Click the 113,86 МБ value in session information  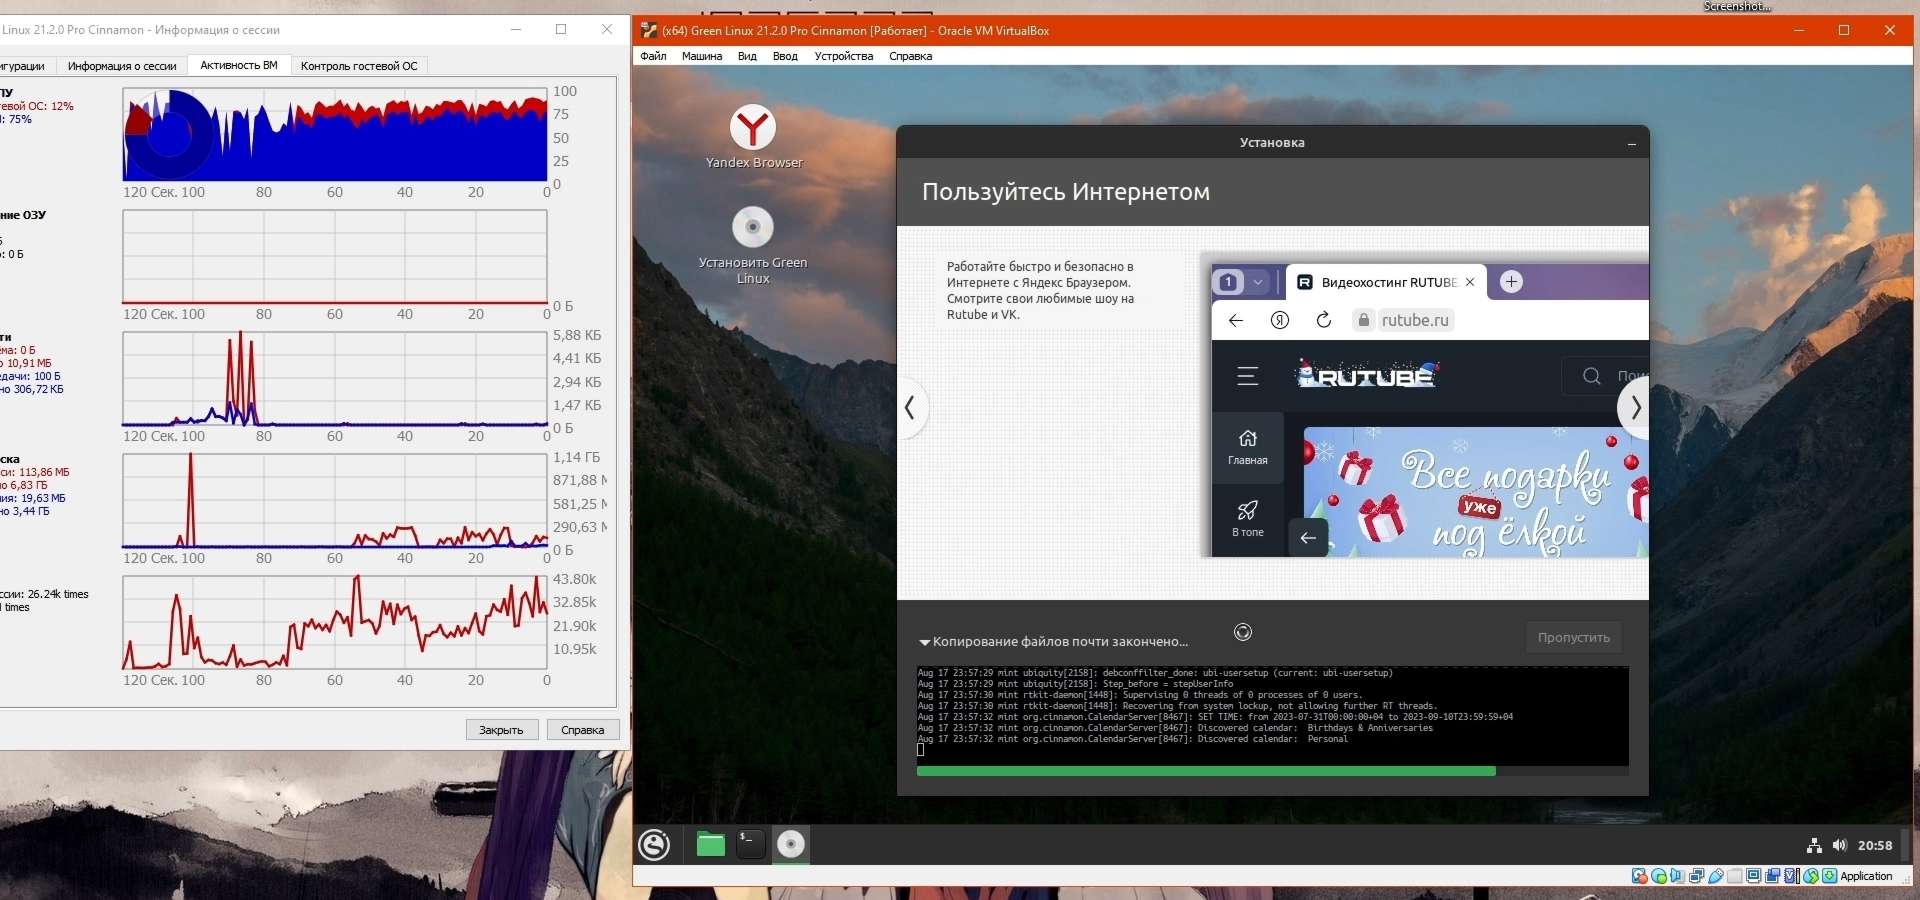[x=44, y=472]
